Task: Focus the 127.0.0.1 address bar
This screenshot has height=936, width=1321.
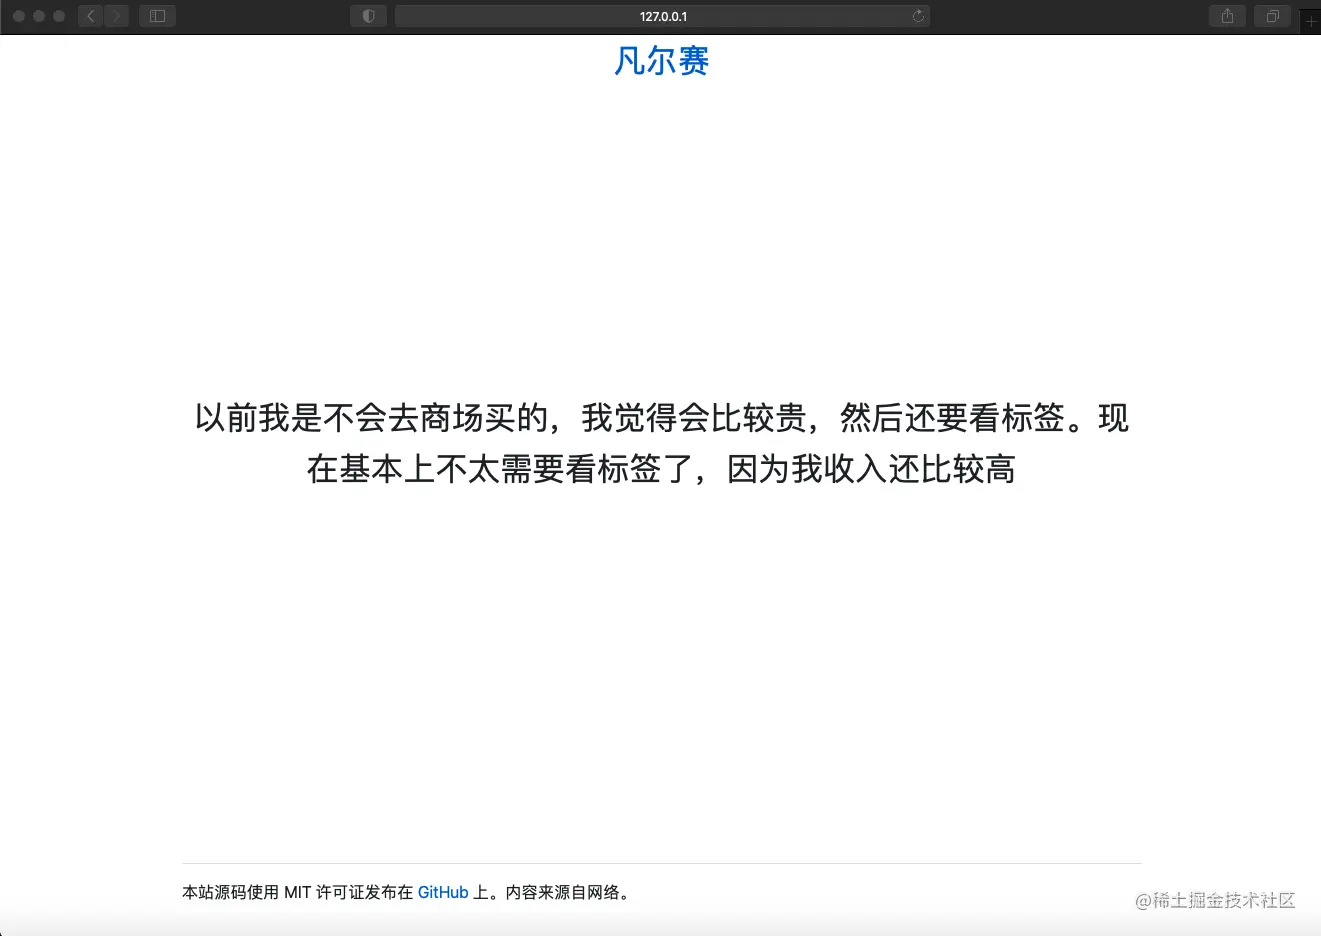Action: pos(662,16)
